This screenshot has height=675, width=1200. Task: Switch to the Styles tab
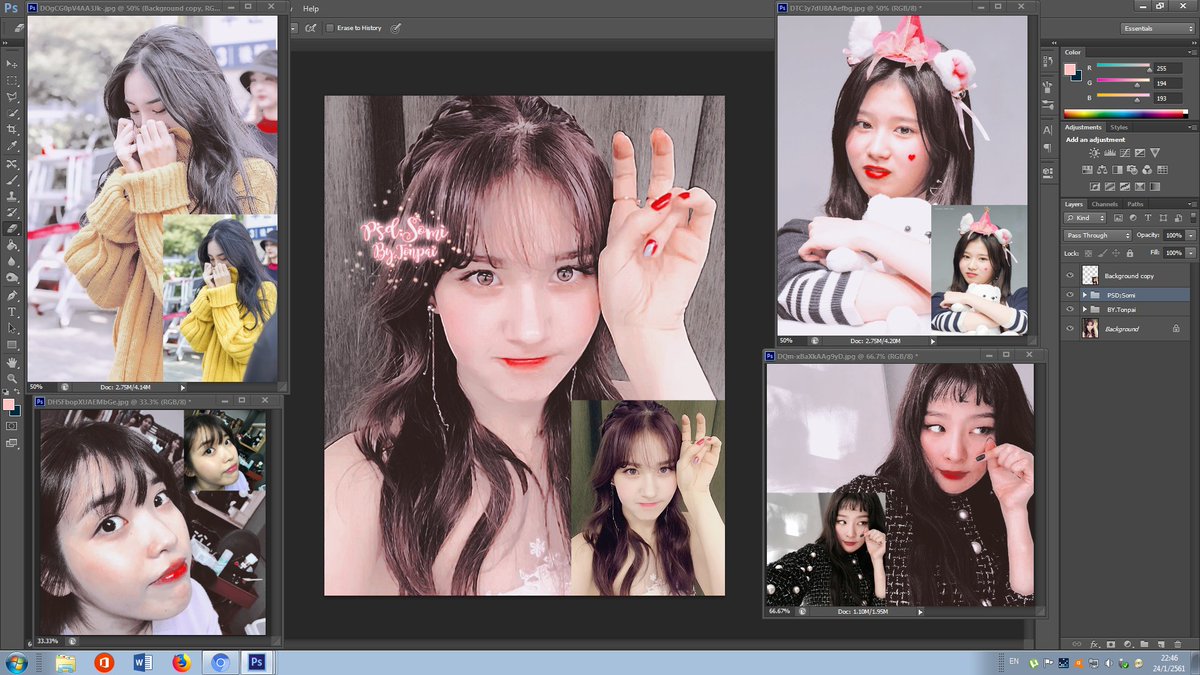point(1119,127)
